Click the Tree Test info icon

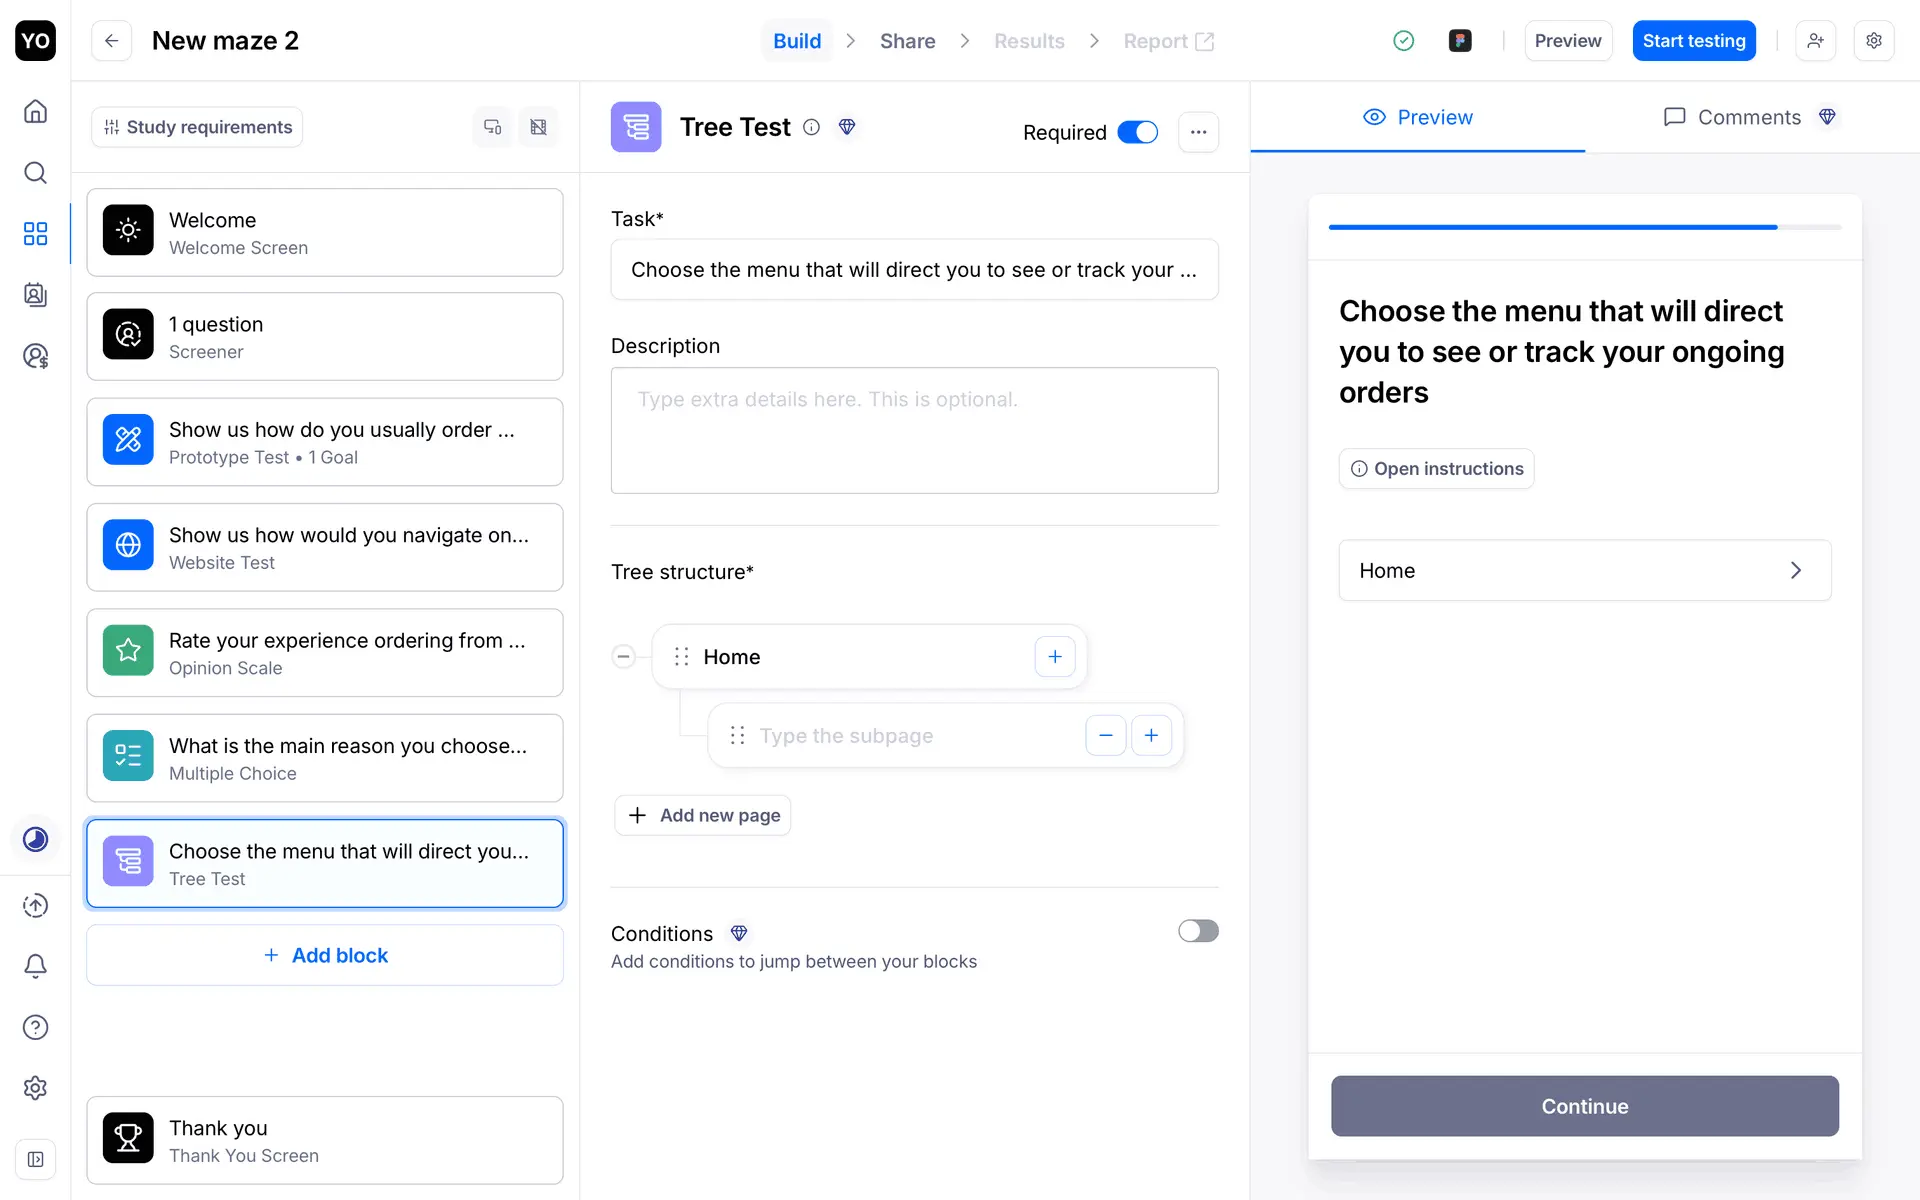click(x=812, y=127)
